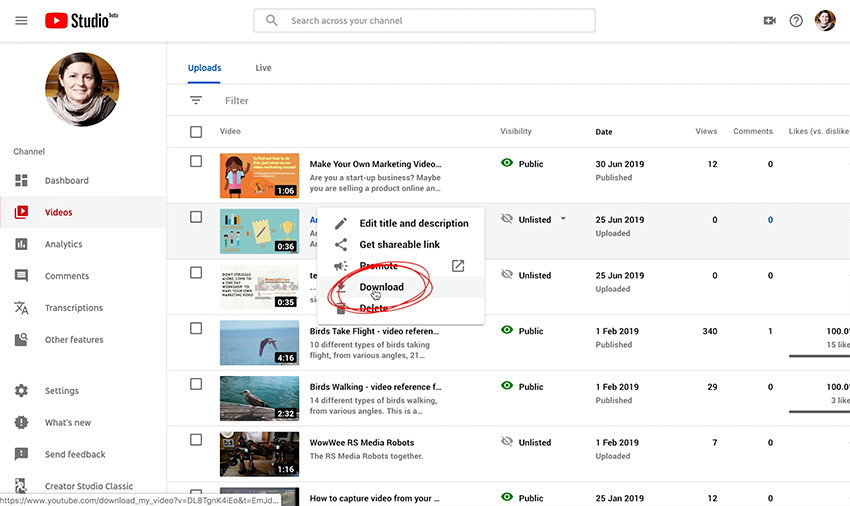850x506 pixels.
Task: Click the search magnifier icon
Action: click(272, 21)
